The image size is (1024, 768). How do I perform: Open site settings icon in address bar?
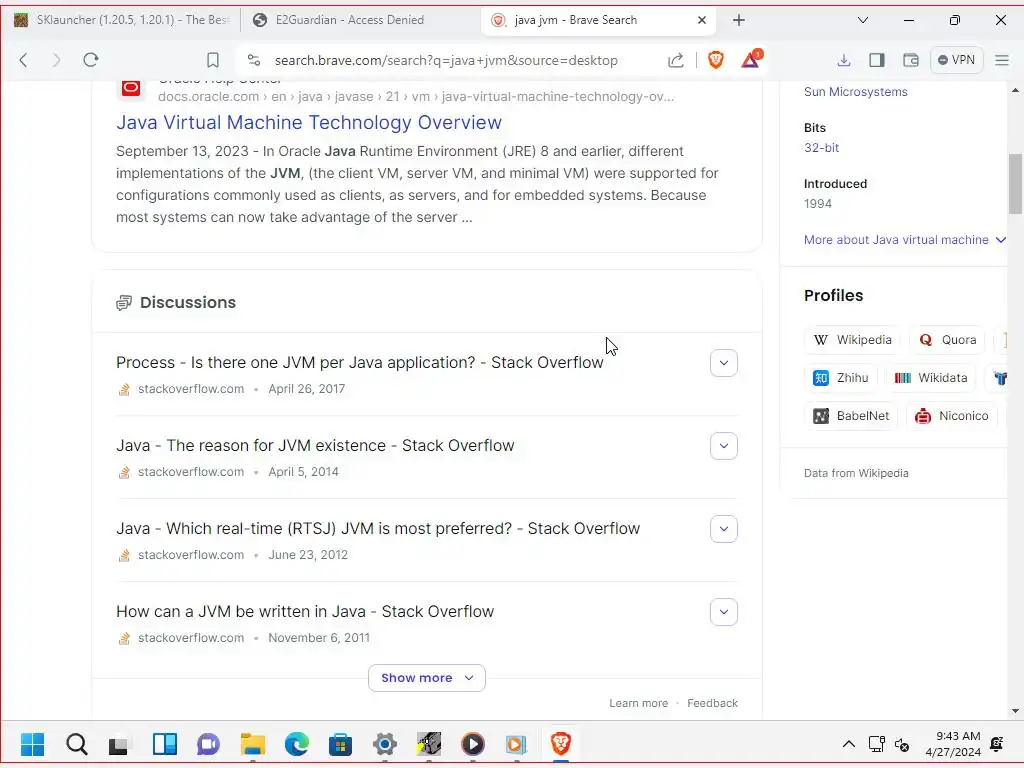tap(254, 60)
